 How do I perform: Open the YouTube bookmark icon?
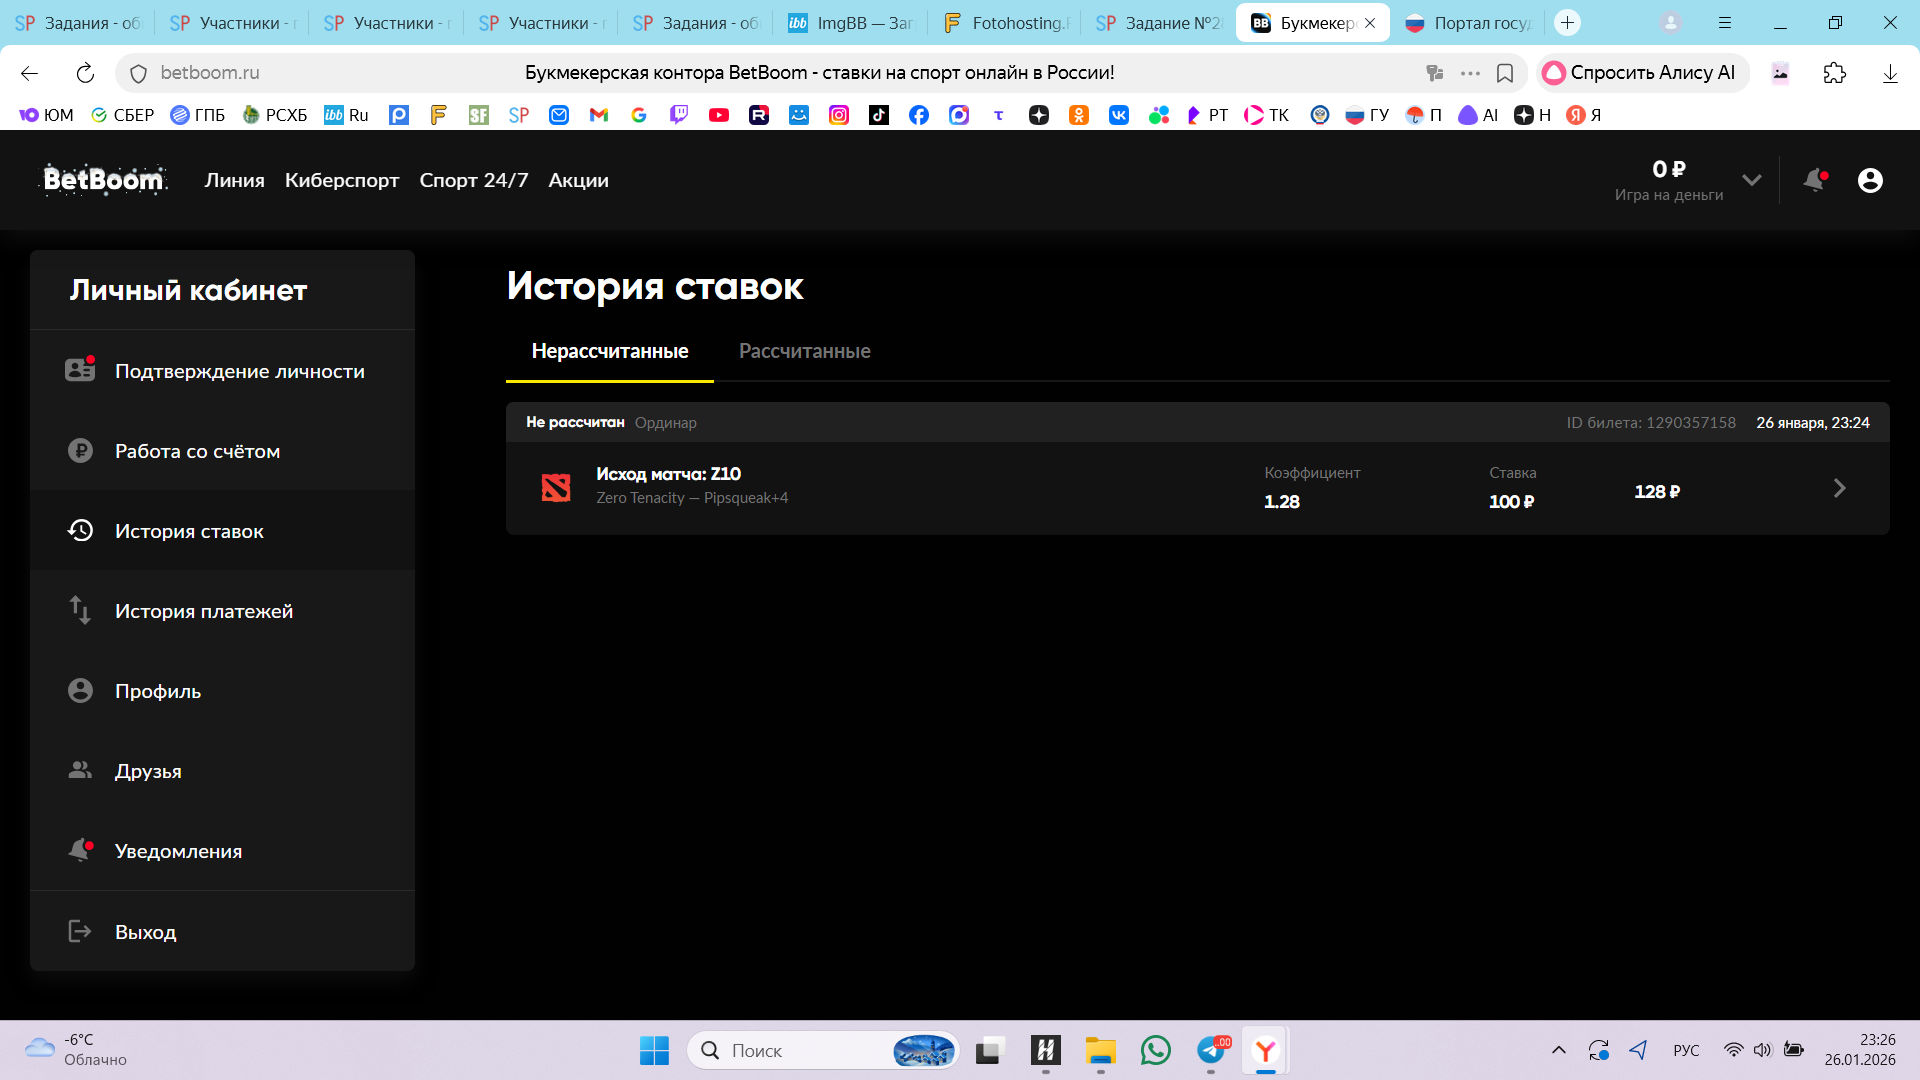[x=718, y=115]
